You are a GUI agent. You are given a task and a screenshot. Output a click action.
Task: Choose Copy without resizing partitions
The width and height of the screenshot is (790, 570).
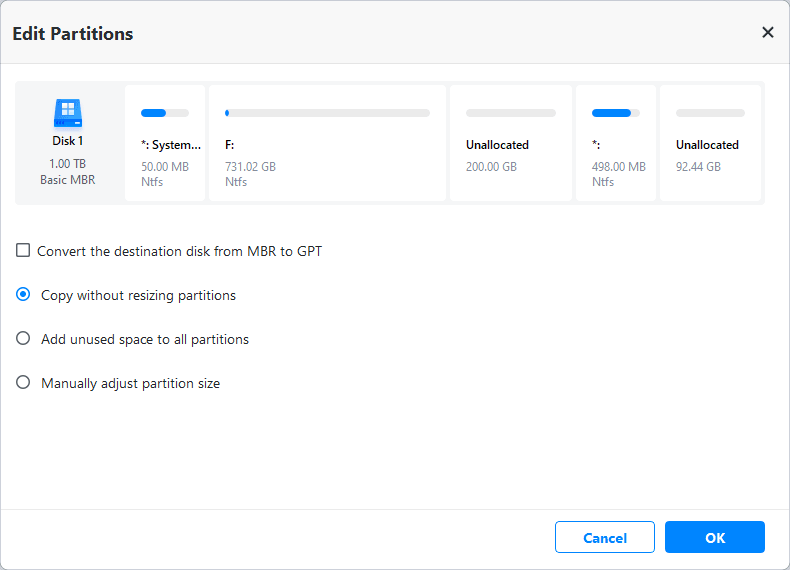pyautogui.click(x=24, y=295)
